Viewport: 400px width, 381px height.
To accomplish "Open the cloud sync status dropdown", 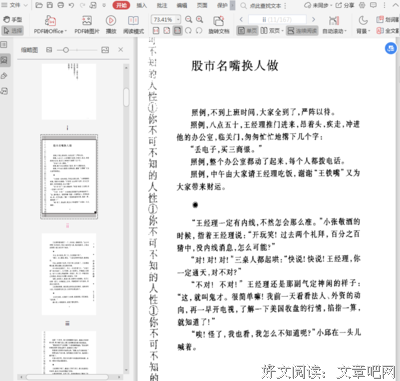I will pyautogui.click(x=318, y=5).
